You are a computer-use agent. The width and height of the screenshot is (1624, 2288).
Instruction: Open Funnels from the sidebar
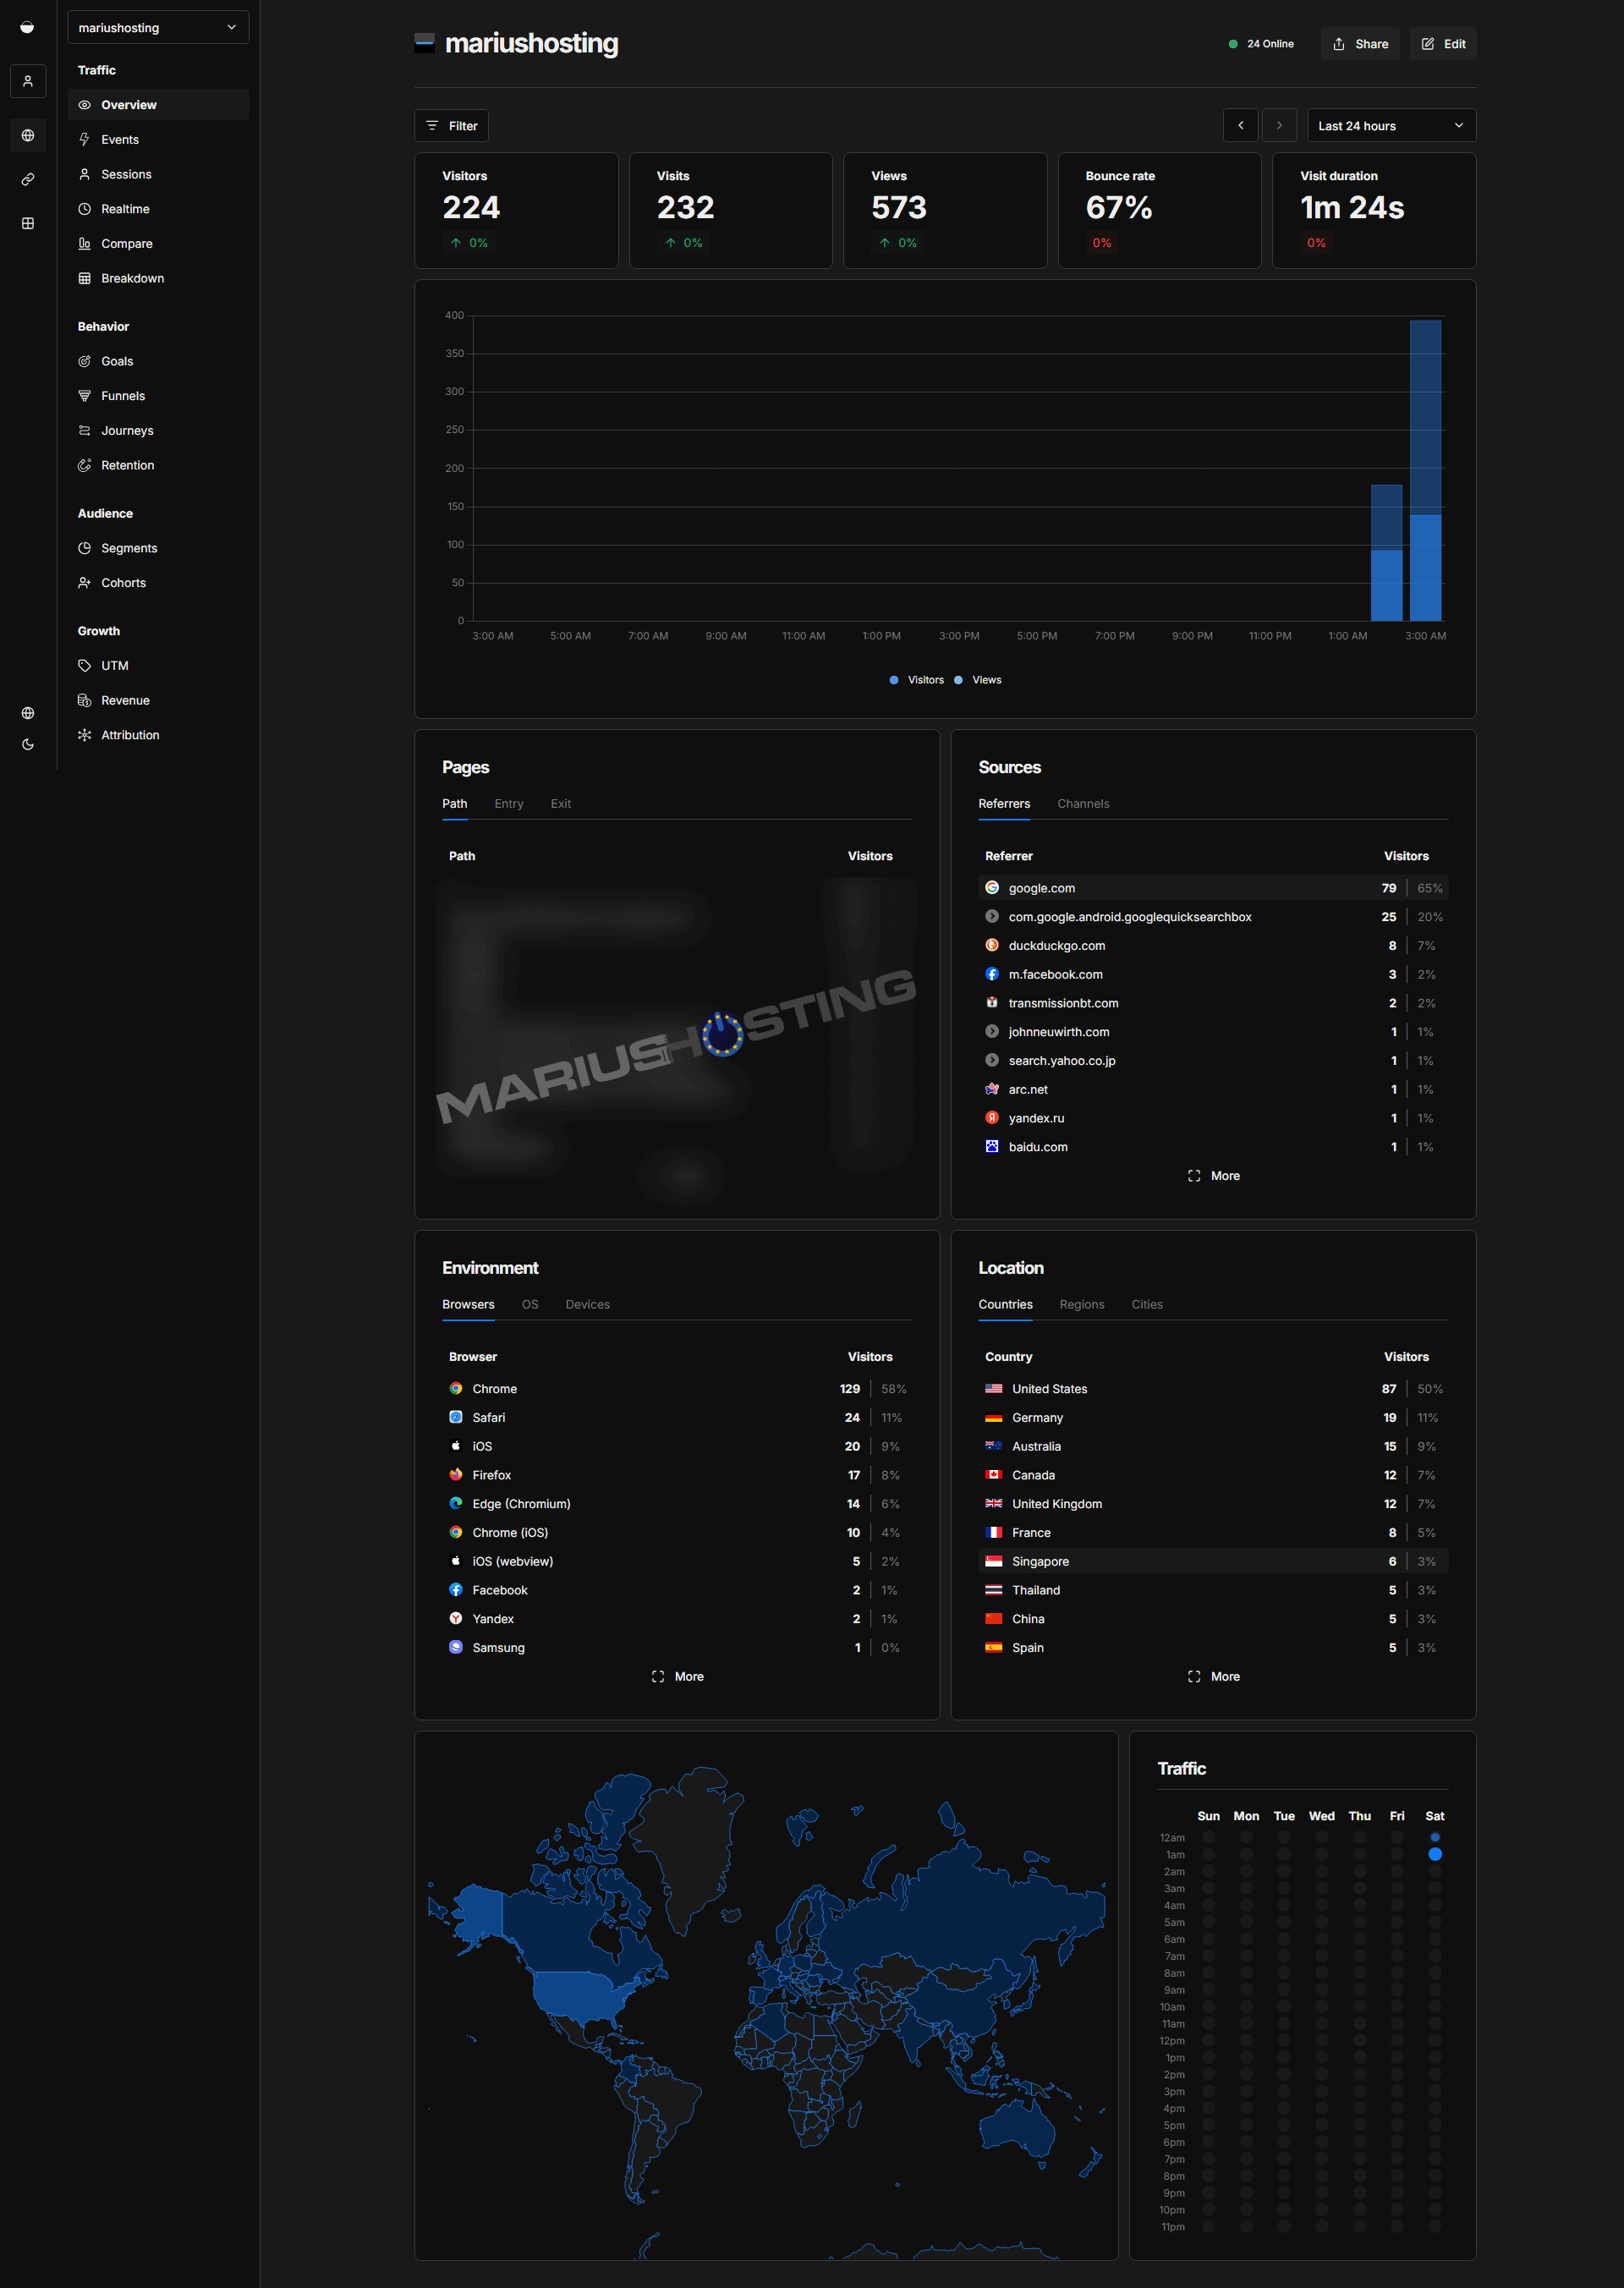[x=122, y=396]
